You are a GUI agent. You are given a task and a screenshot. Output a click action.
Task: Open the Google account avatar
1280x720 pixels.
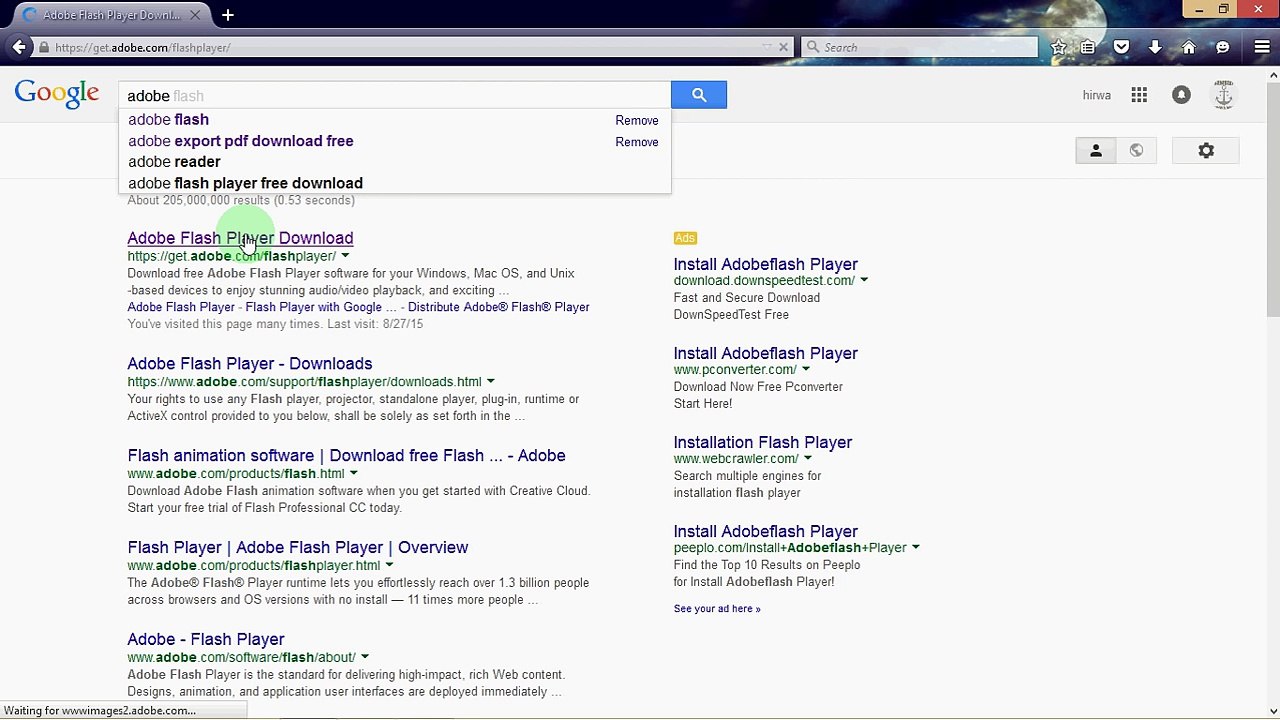1223,95
